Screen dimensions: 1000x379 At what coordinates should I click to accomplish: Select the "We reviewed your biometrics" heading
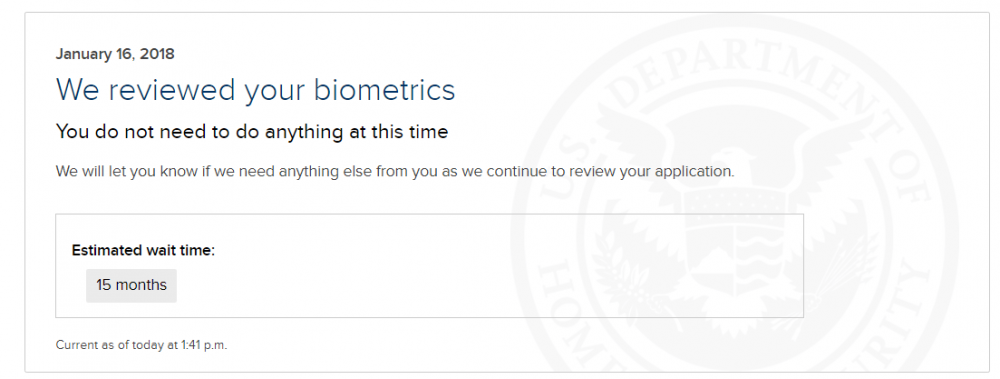[255, 91]
